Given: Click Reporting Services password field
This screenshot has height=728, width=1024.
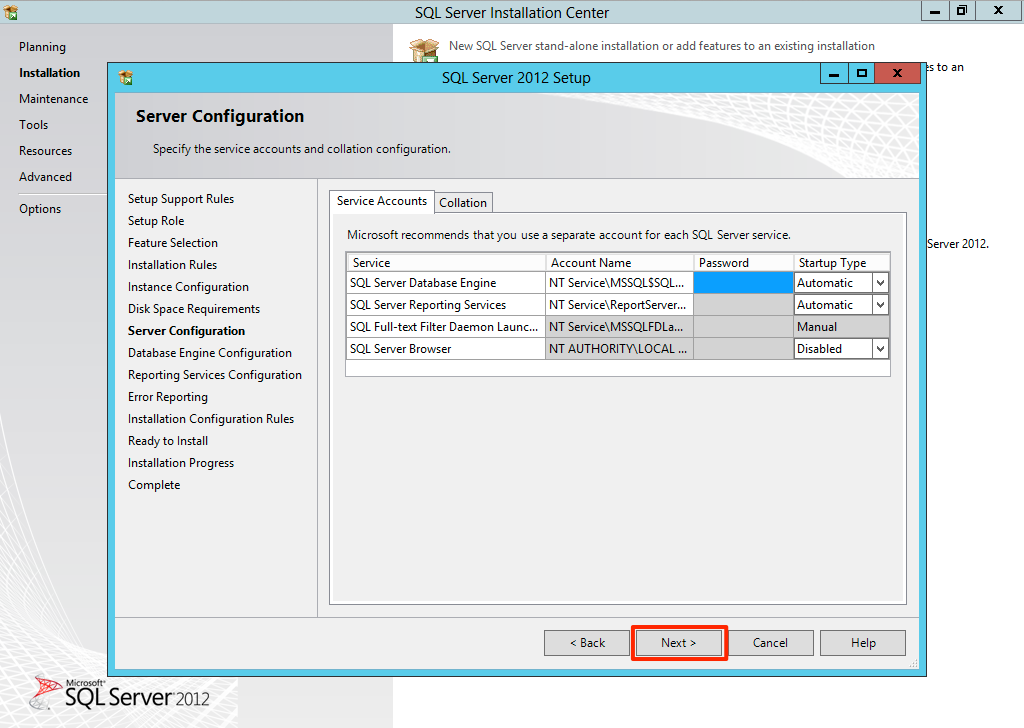Looking at the screenshot, I should pyautogui.click(x=743, y=305).
